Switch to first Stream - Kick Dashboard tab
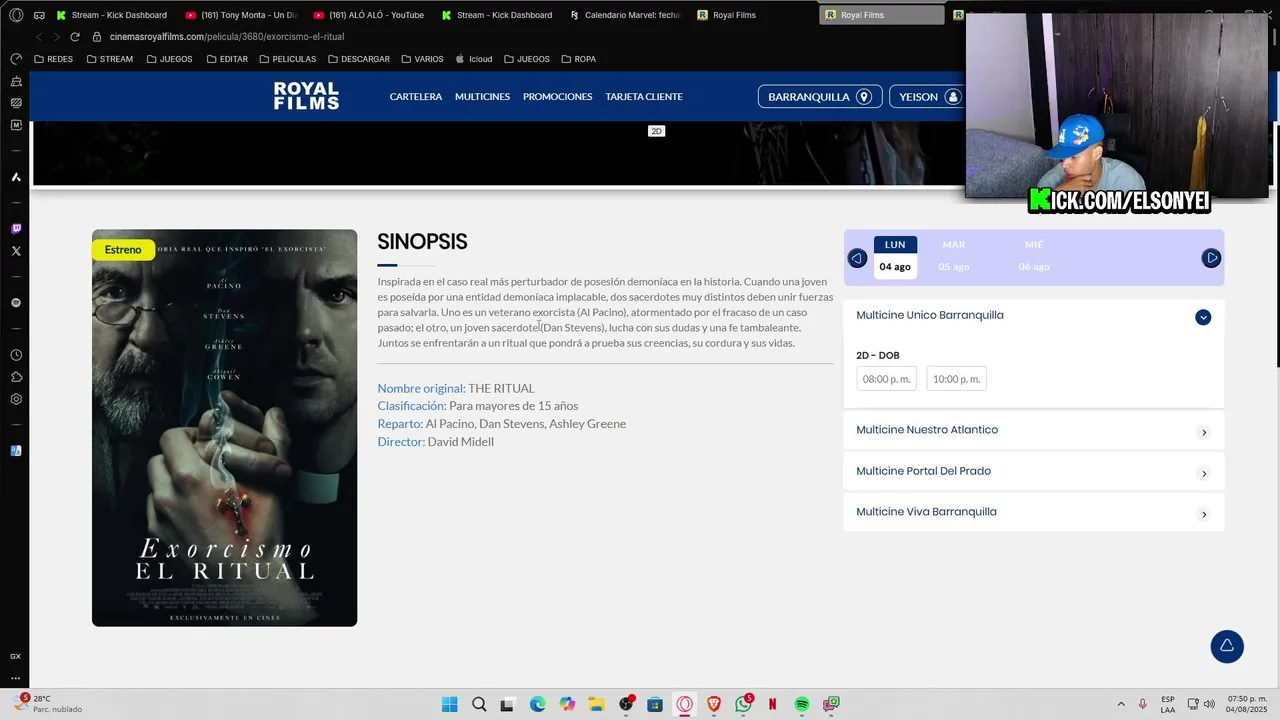 (x=112, y=15)
